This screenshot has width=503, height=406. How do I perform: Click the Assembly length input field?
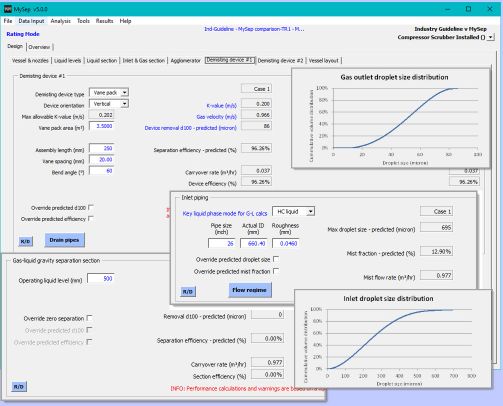(102, 148)
